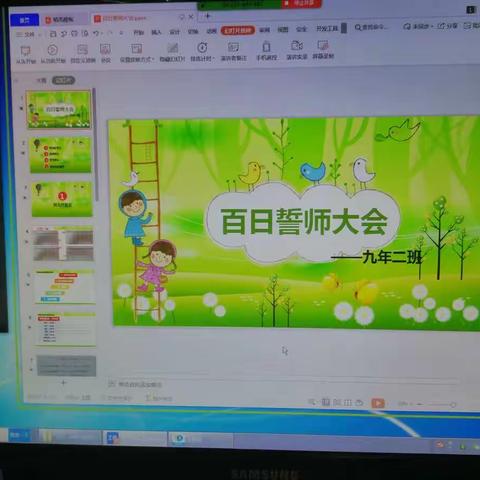Open the Review ribbon tab
480x480 pixels.
(264, 30)
